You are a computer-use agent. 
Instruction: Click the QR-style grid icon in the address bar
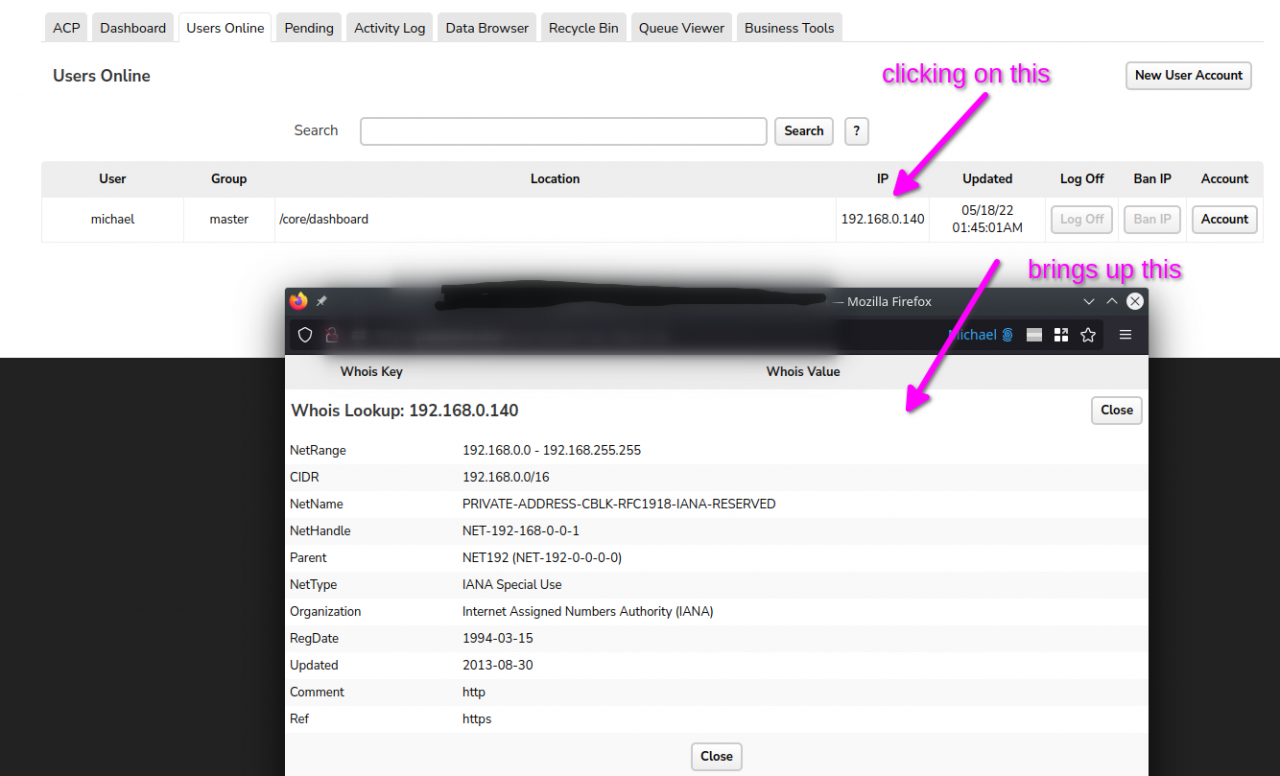pos(1061,335)
